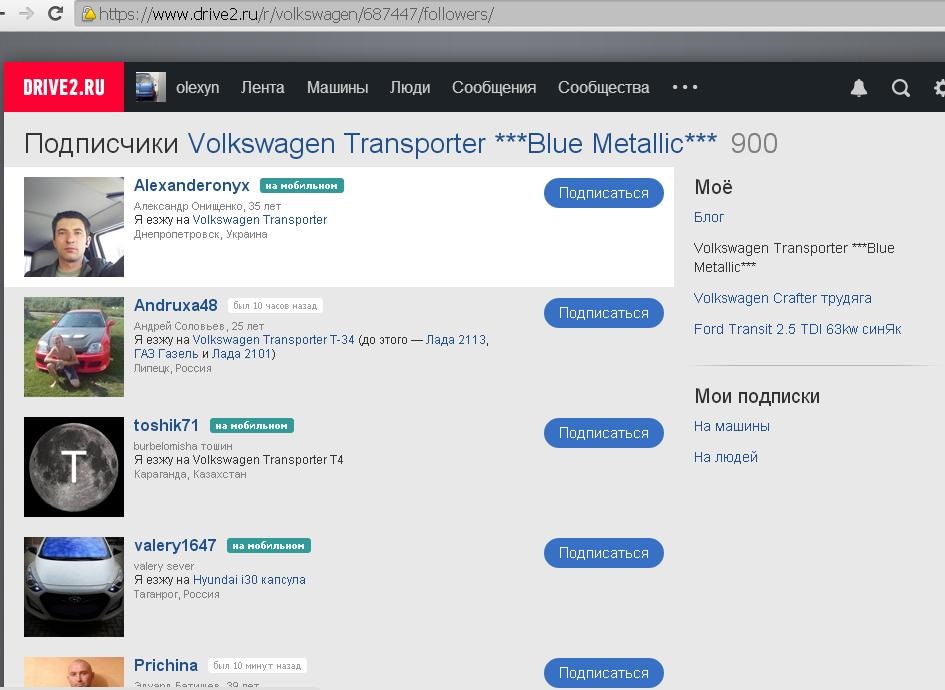
Task: Open Alexanderonyx profile name
Action: click(192, 185)
